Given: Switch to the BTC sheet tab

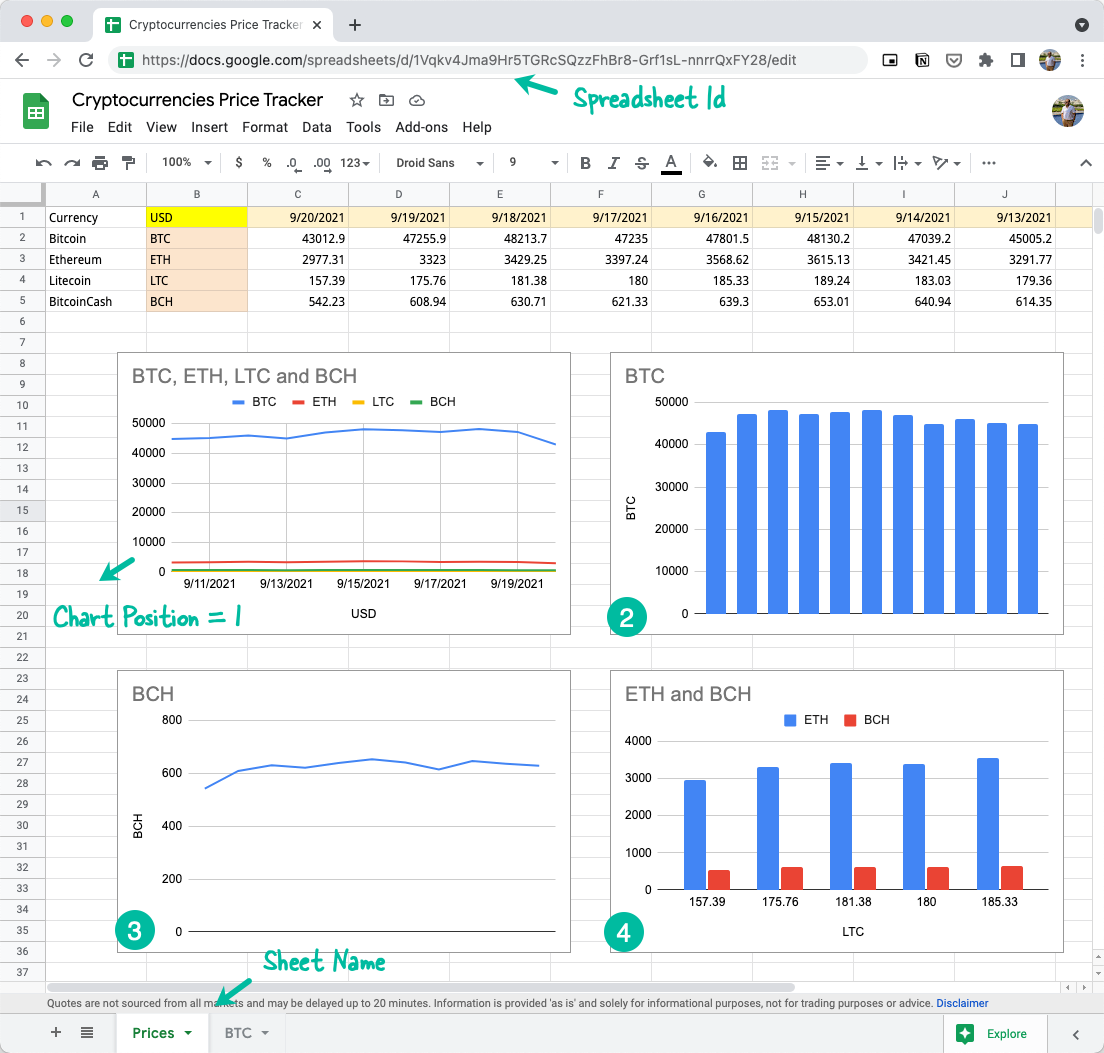Looking at the screenshot, I should coord(238,1034).
